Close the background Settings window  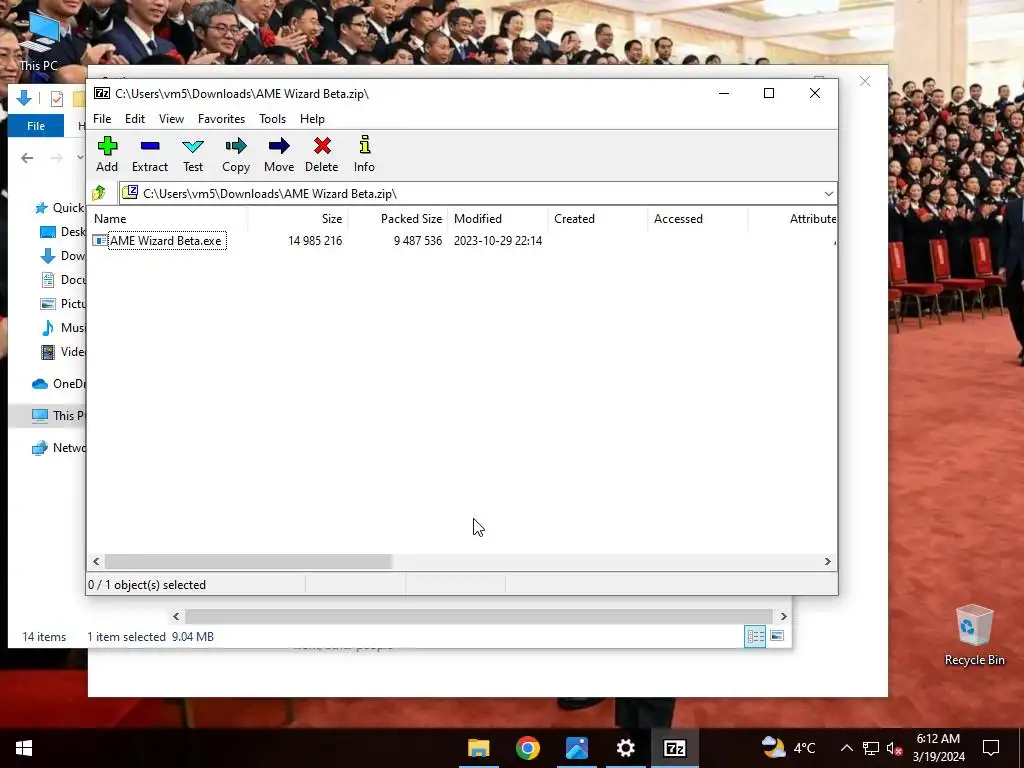[x=865, y=81]
